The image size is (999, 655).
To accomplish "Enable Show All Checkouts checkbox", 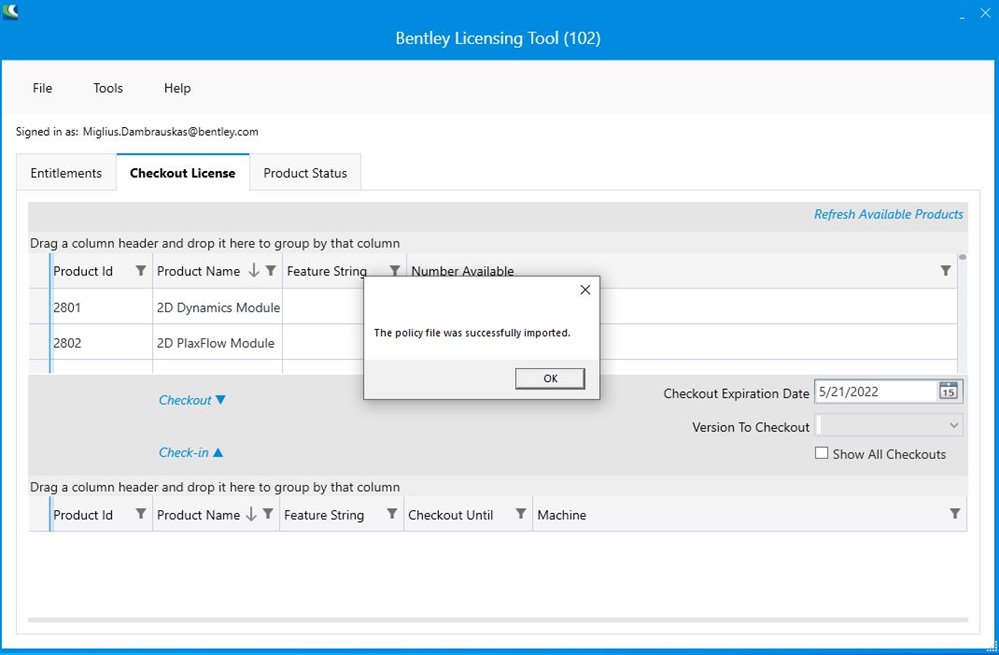I will click(821, 453).
